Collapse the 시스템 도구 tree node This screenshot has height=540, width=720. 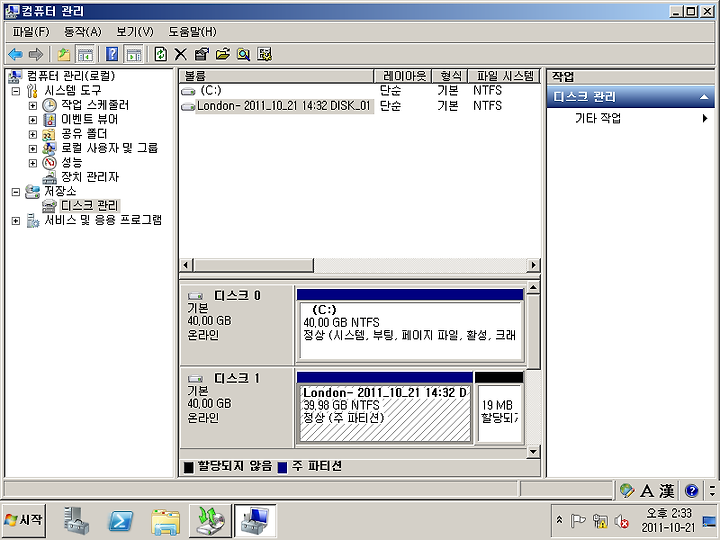[16, 91]
